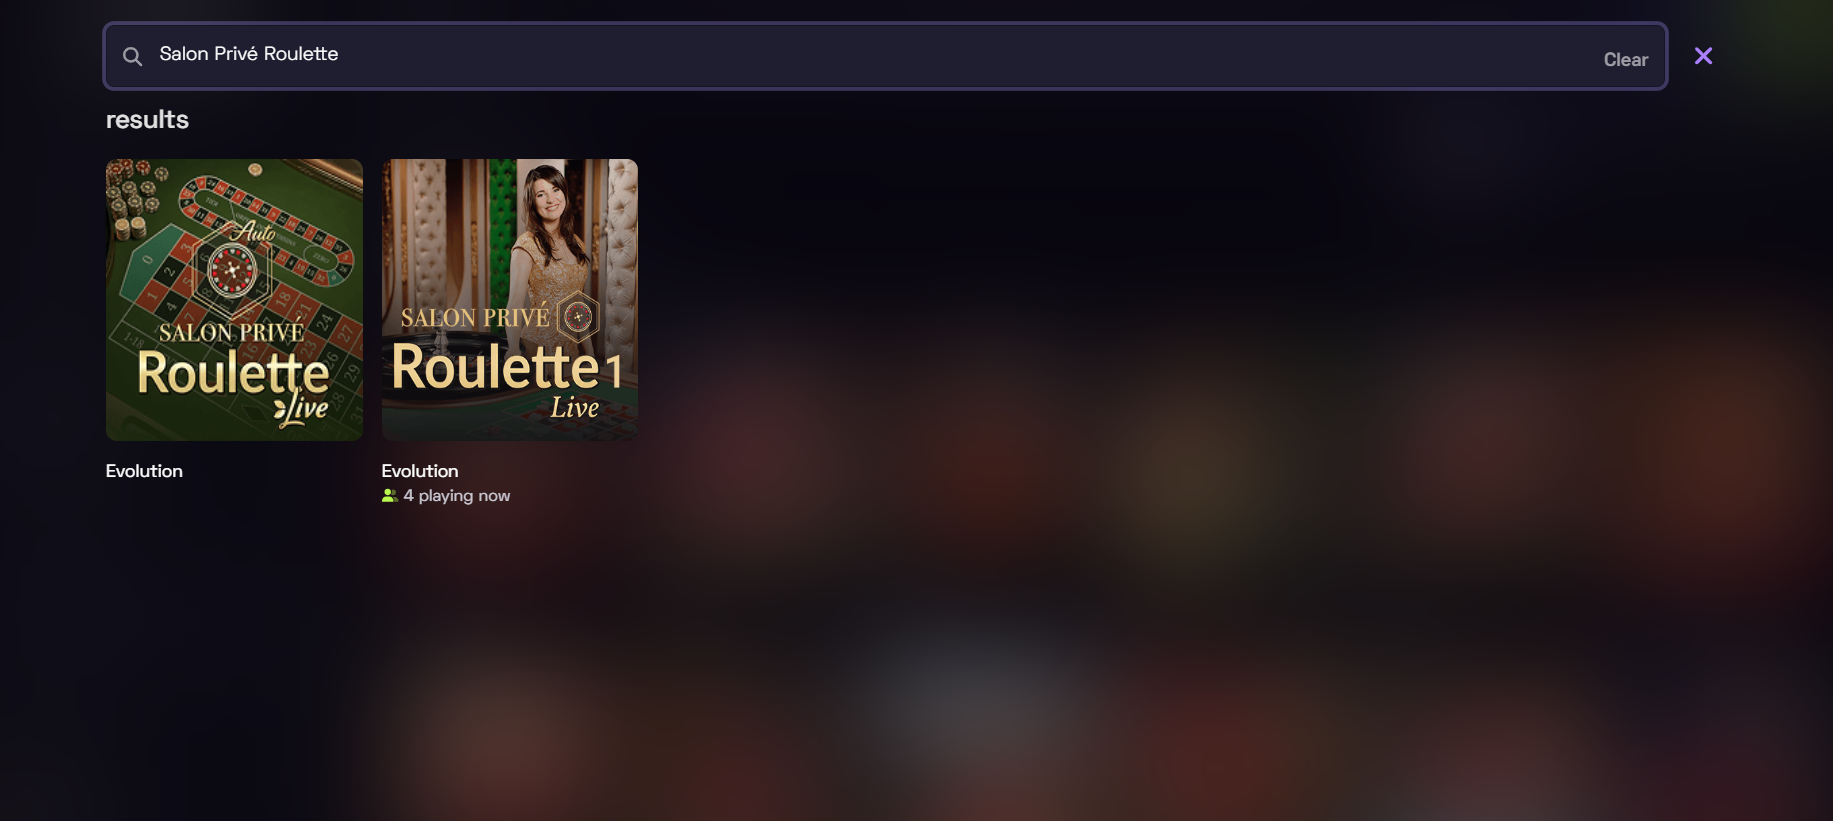
Task: Clear the search query
Action: (1626, 59)
